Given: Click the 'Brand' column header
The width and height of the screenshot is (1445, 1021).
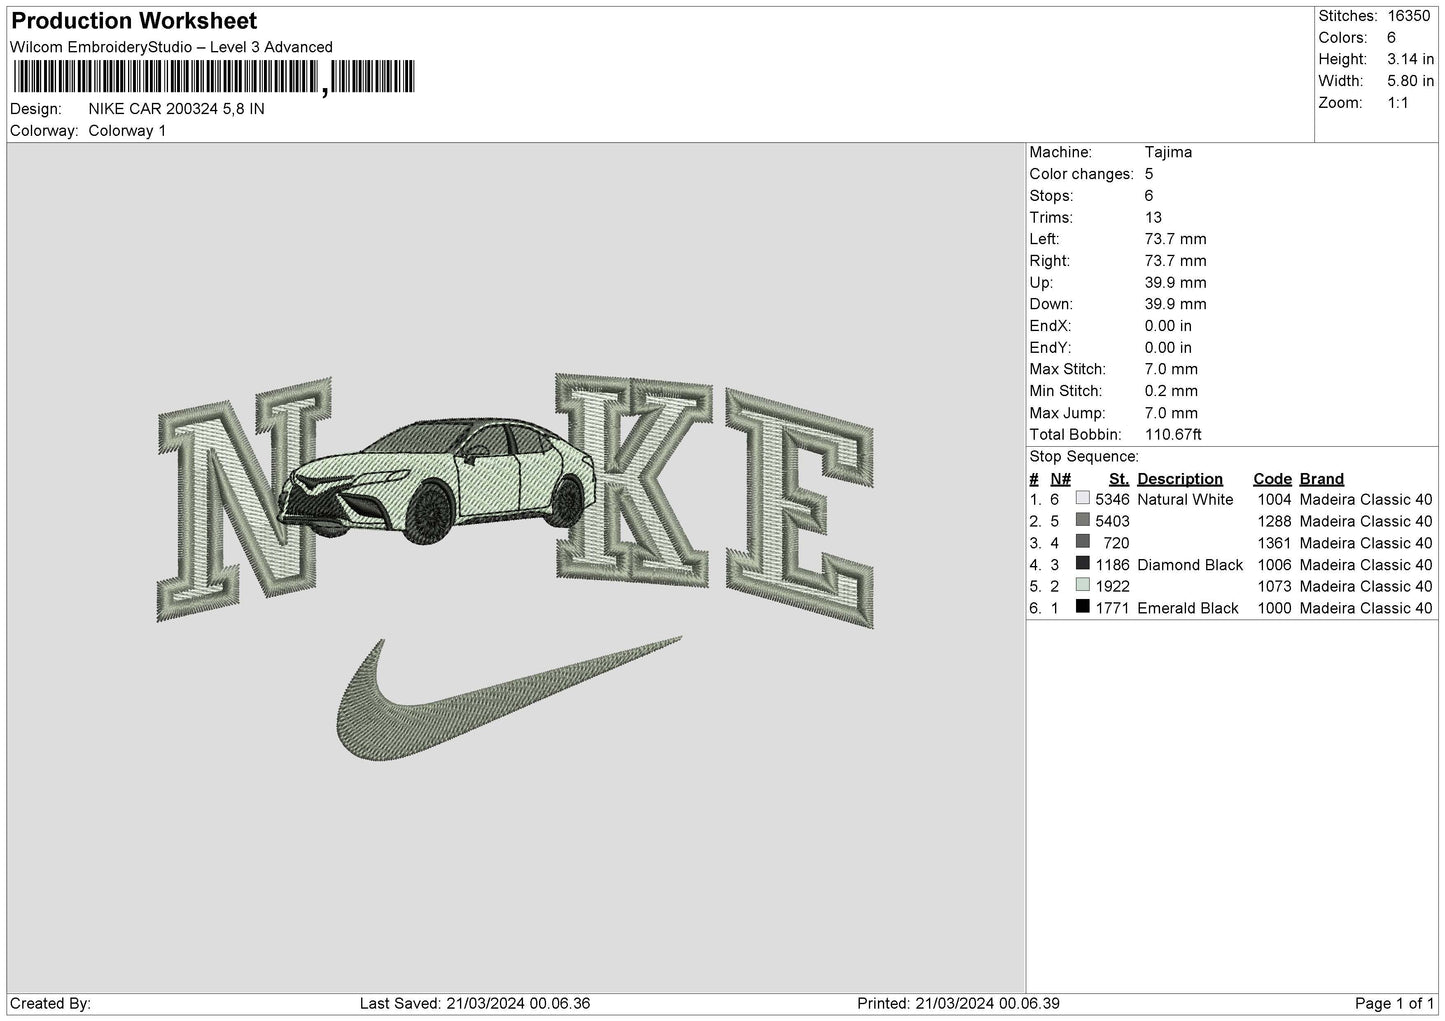Looking at the screenshot, I should point(1322,478).
